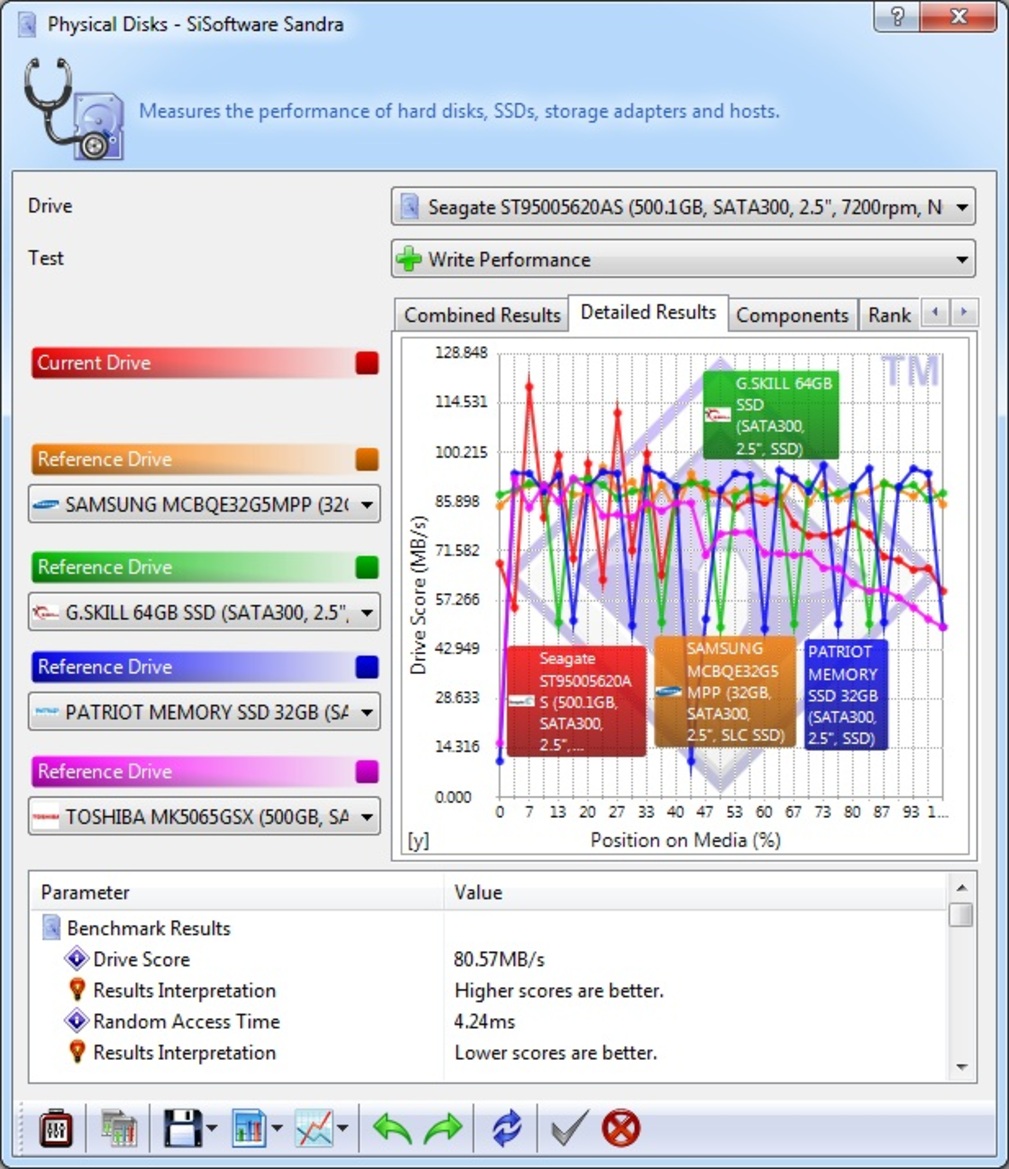Viewport: 1009px width, 1169px height.
Task: Open the options settings icon in the bottom toolbar
Action: [55, 1128]
